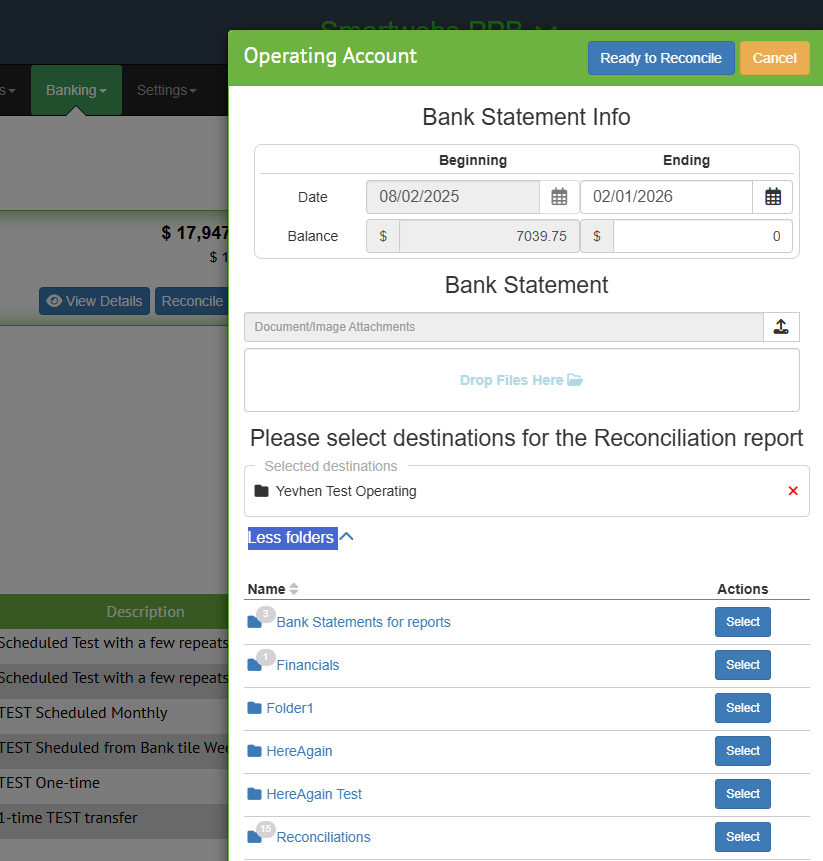Click the Drop Files Here area

[521, 380]
